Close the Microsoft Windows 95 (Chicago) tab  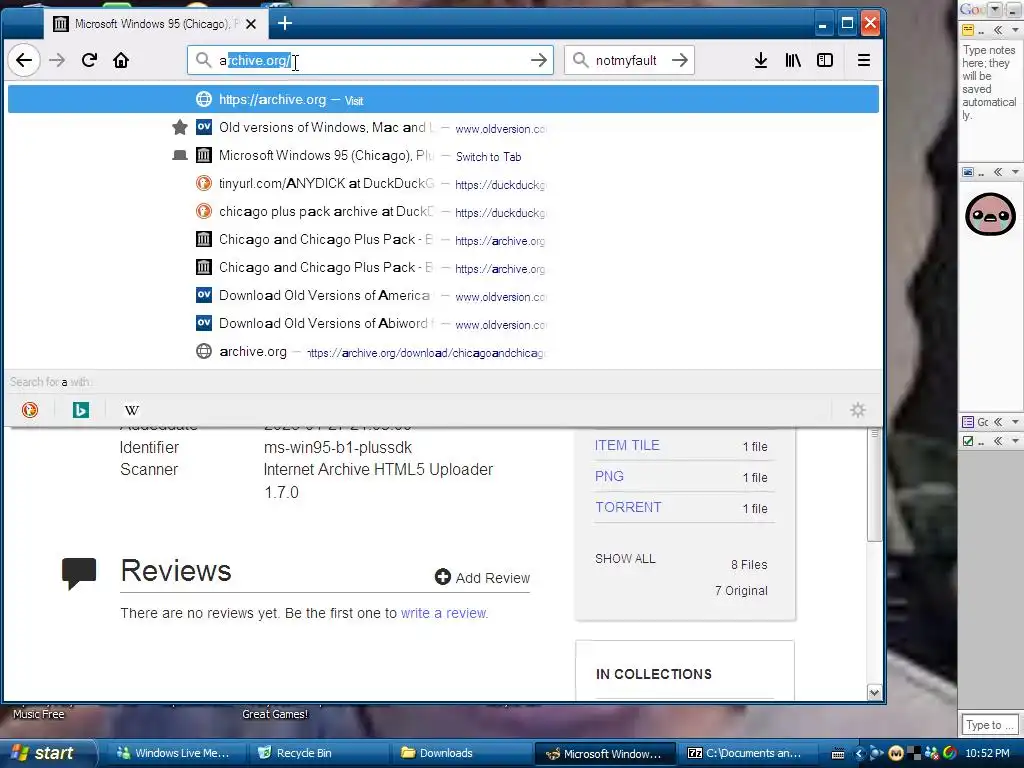[251, 24]
